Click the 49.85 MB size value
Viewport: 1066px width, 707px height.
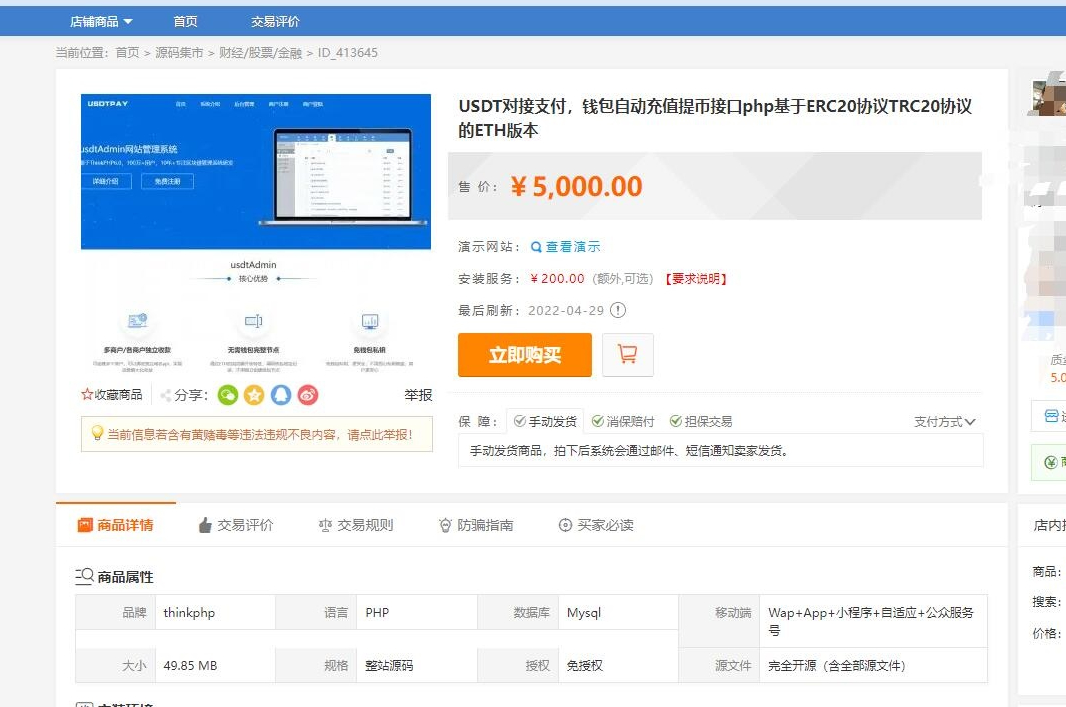(190, 666)
